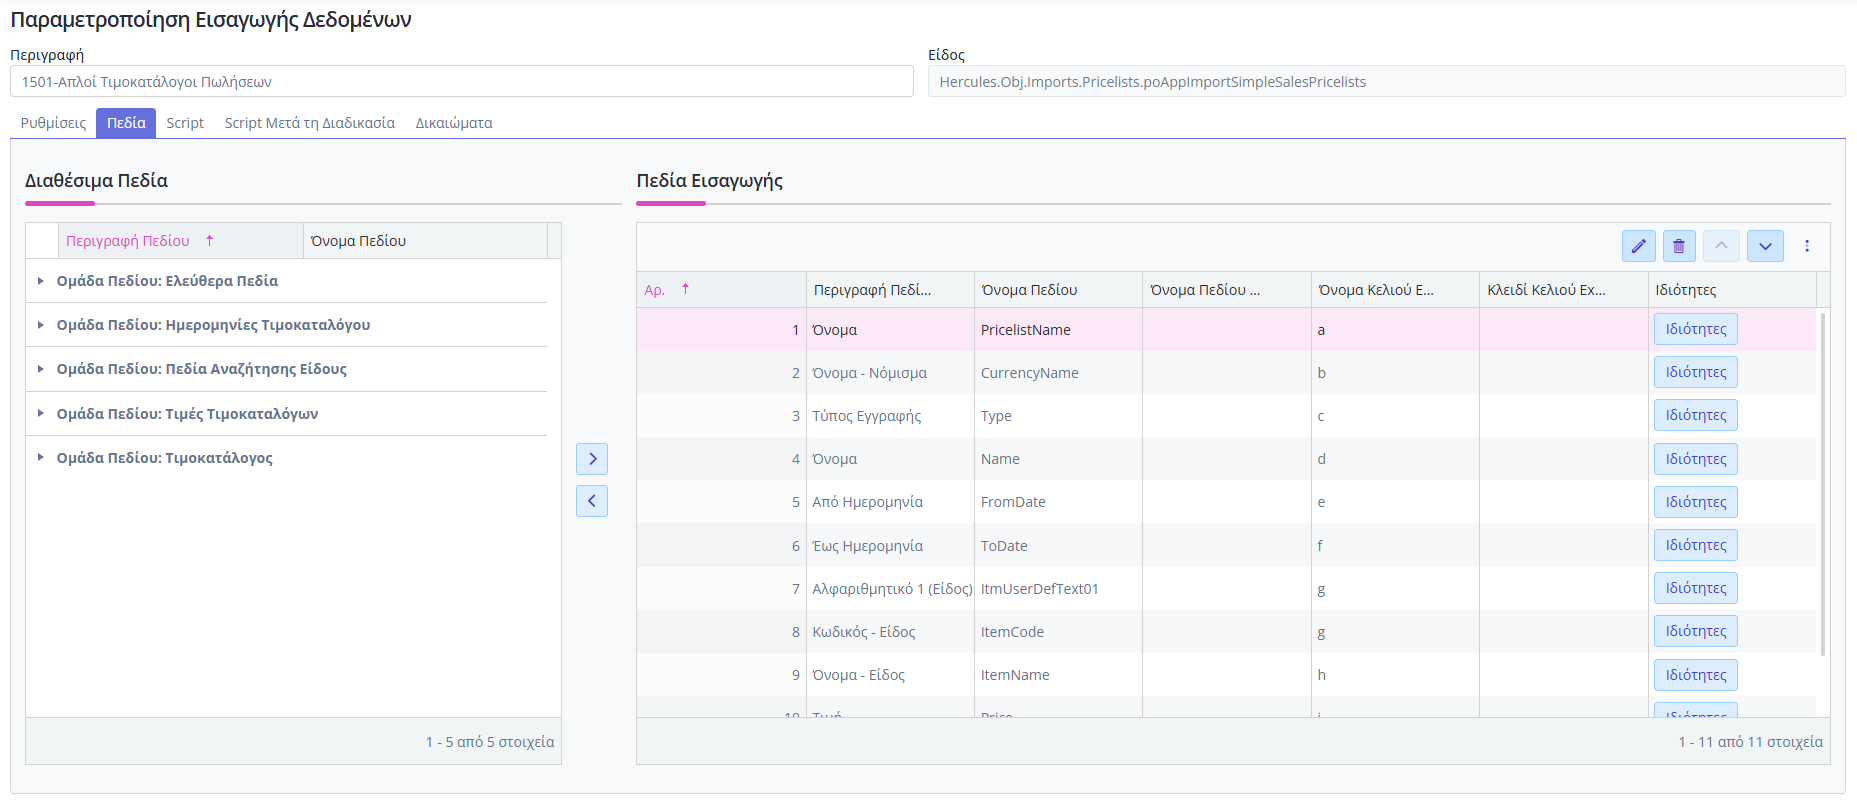Expand group Τιμές Τιμοκαταλόγων
This screenshot has height=802, width=1857.
click(x=41, y=414)
